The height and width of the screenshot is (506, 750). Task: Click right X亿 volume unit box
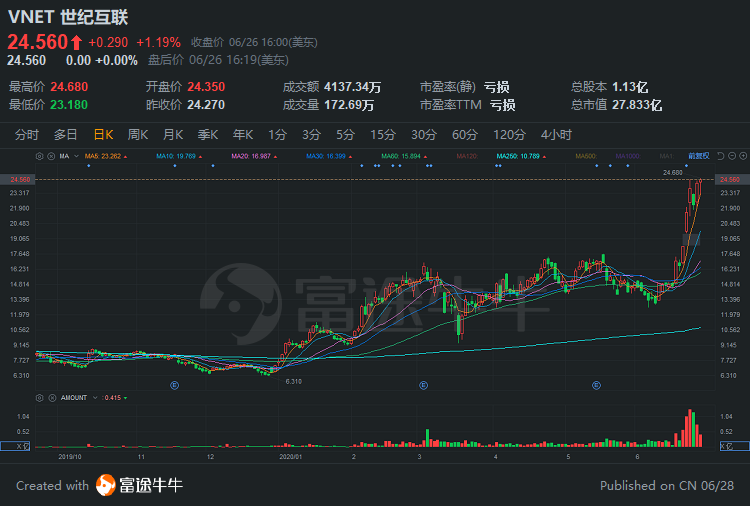pyautogui.click(x=735, y=446)
